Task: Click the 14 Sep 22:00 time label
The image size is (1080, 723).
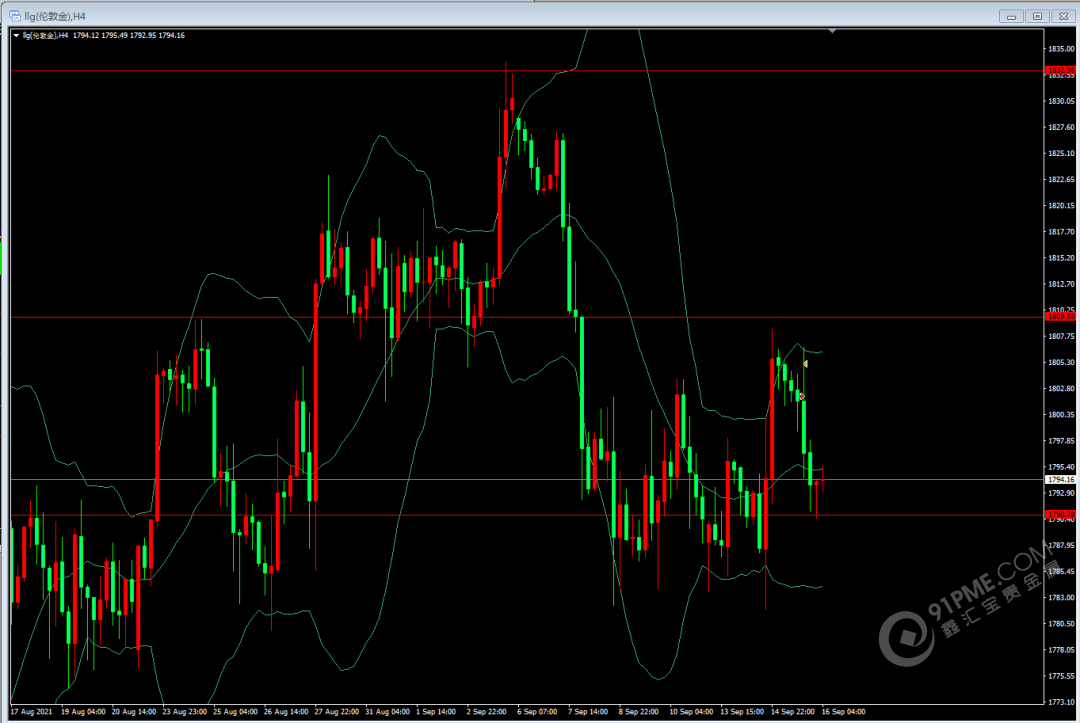Action: coord(793,712)
